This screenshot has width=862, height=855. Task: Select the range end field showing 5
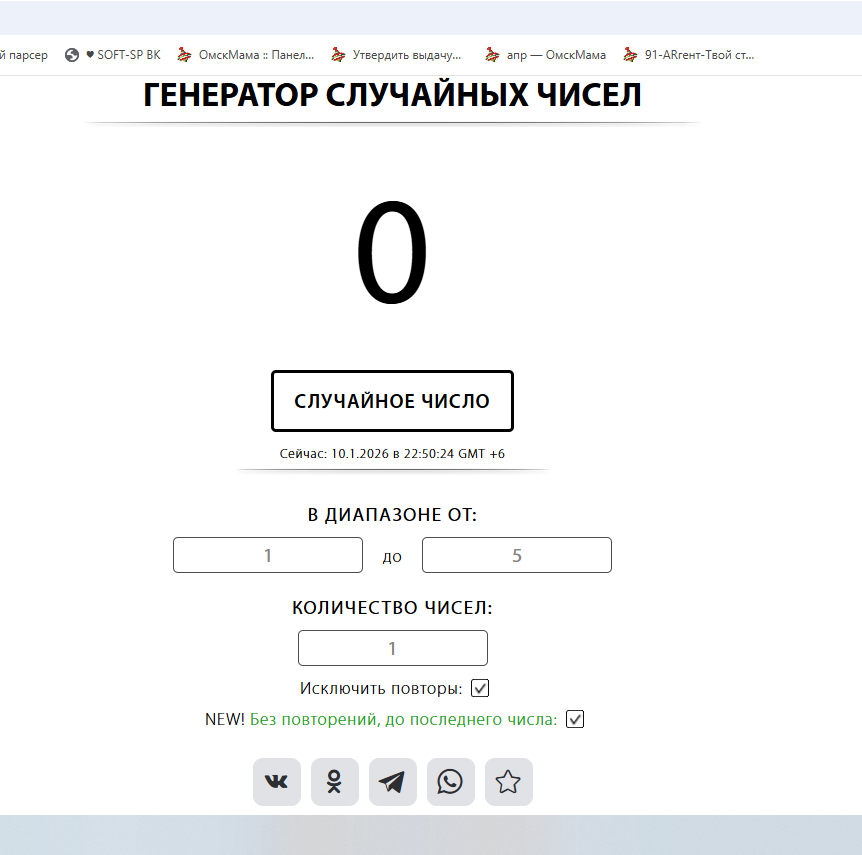pyautogui.click(x=516, y=555)
